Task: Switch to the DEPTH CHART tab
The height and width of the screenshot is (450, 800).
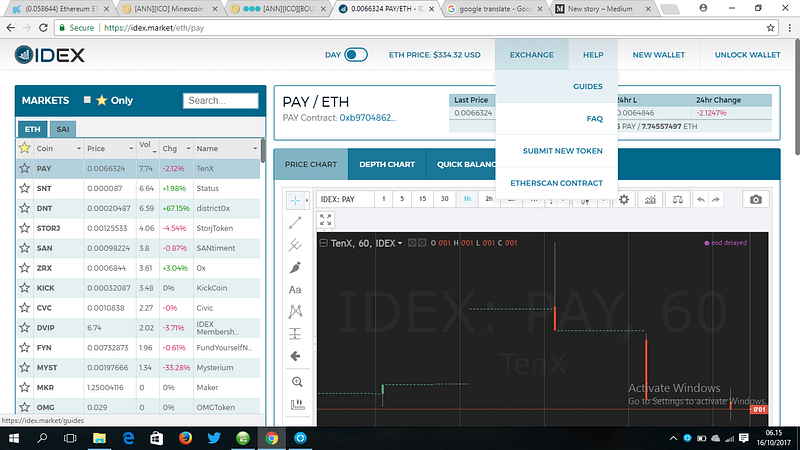Action: (387, 164)
